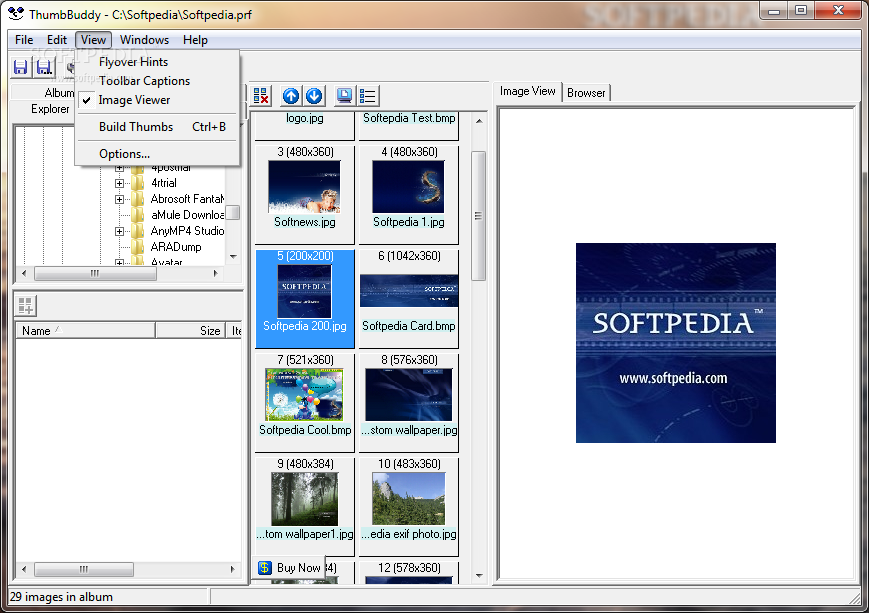This screenshot has width=869, height=613.
Task: Open Options... from View menu
Action: pos(159,154)
